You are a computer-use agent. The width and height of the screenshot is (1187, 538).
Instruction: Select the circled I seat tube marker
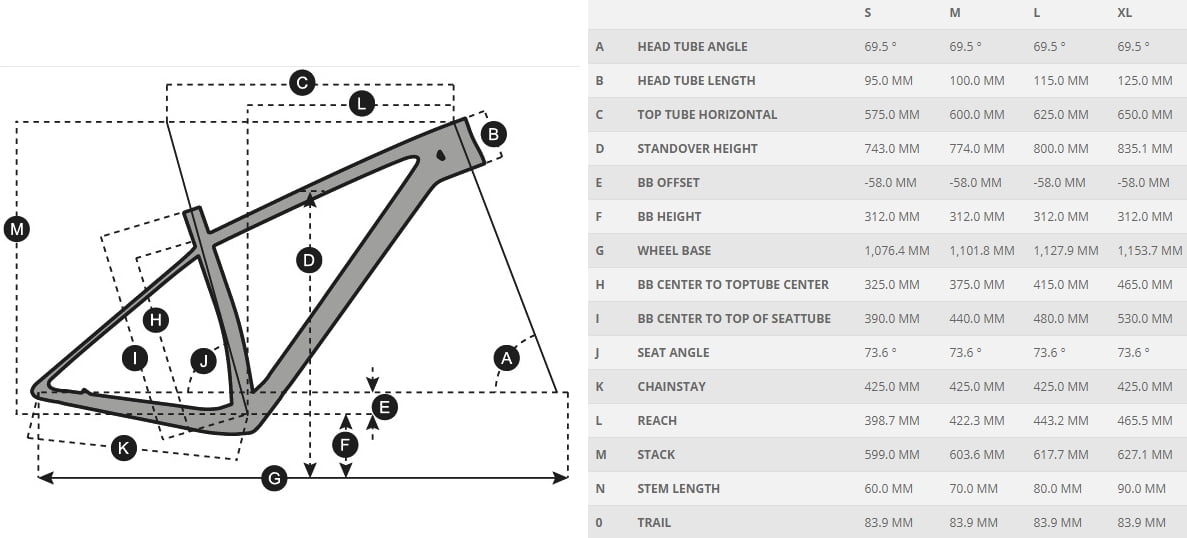[135, 358]
